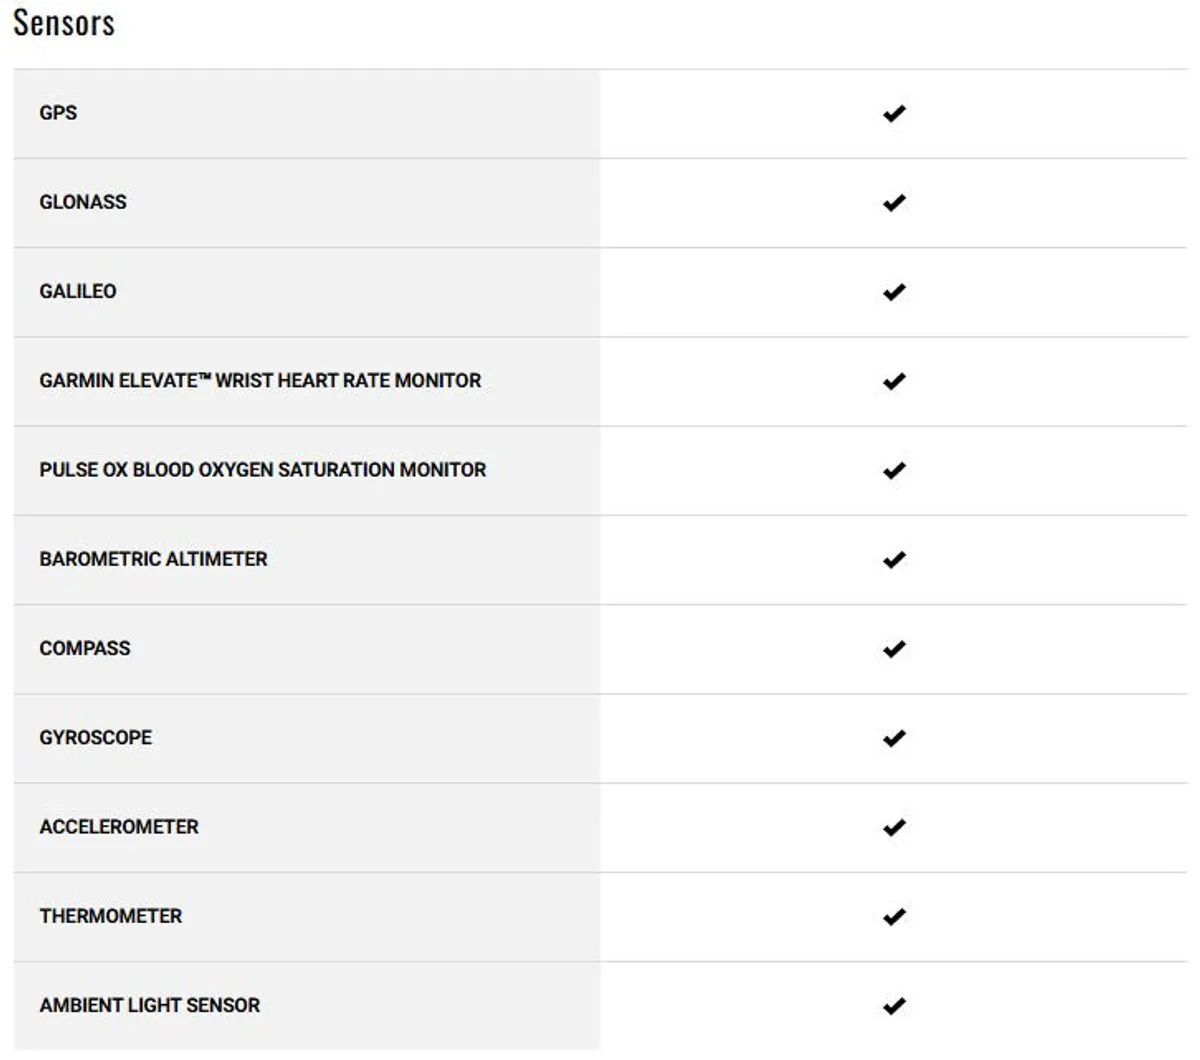The width and height of the screenshot is (1200, 1060).
Task: Click the checkmark icon in GPS row
Action: click(x=894, y=113)
